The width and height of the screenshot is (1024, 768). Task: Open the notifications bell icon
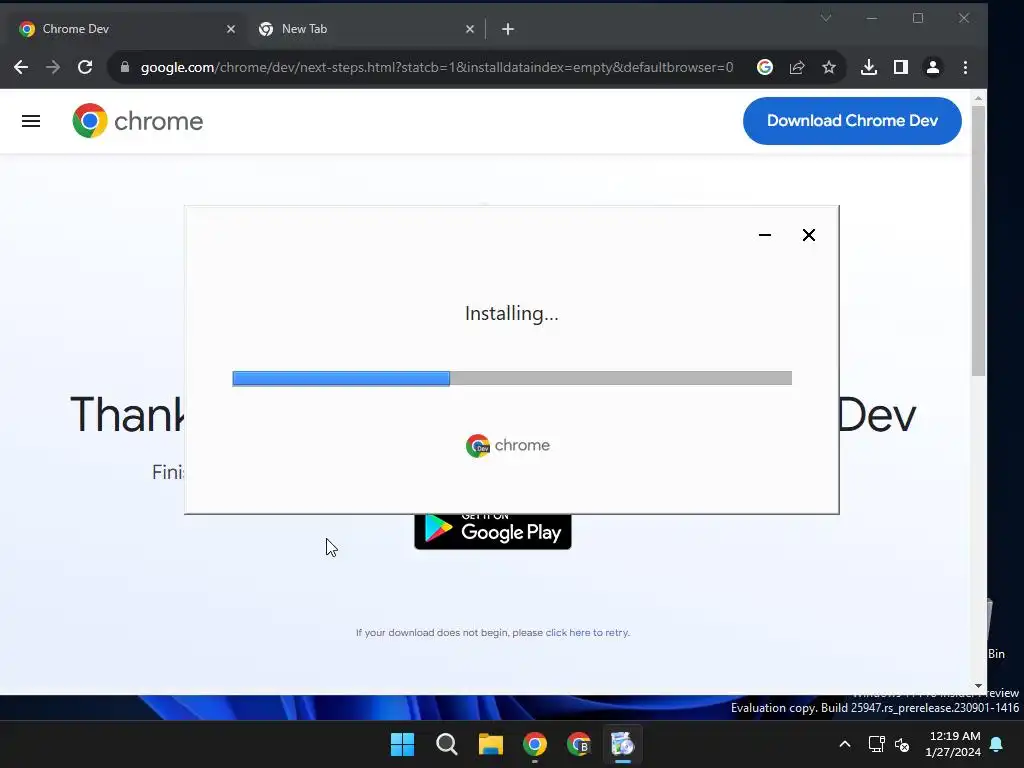(997, 744)
